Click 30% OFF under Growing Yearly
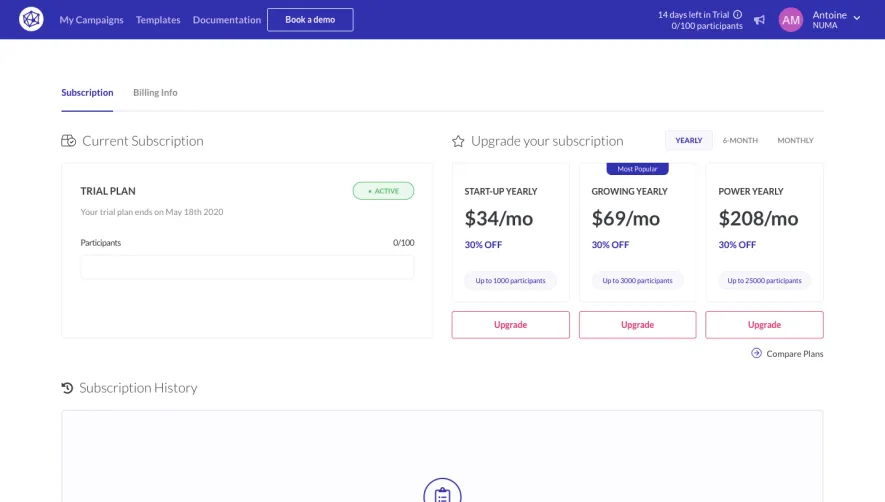Image resolution: width=885 pixels, height=502 pixels. tap(610, 245)
